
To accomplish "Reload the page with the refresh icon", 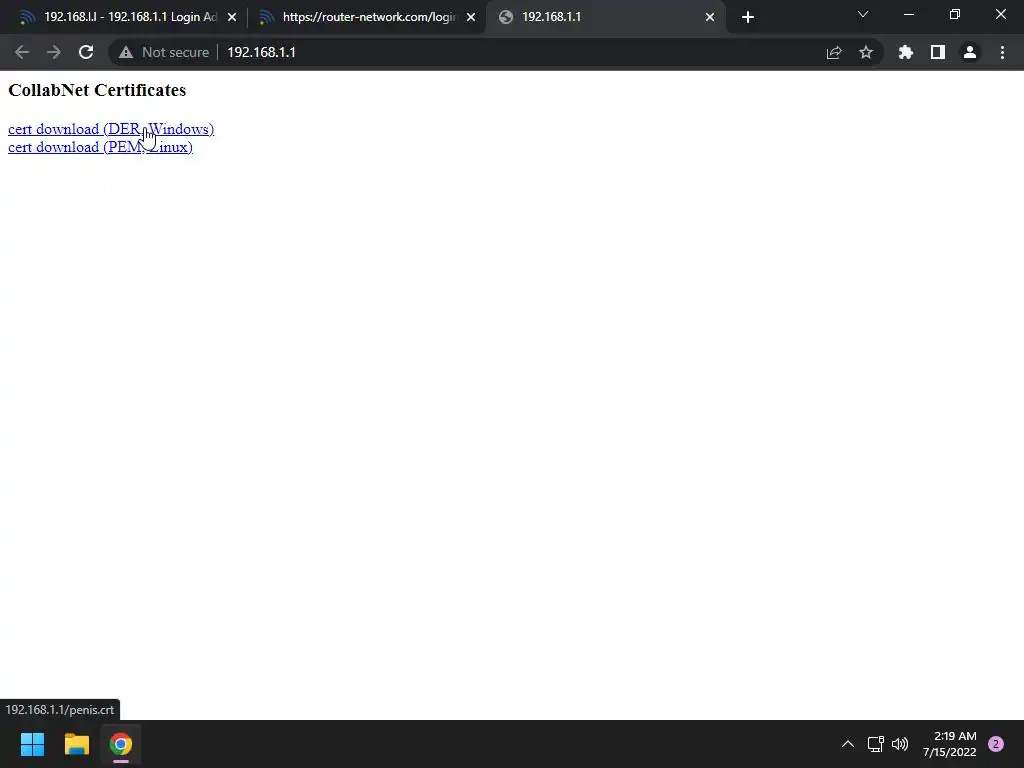I will pos(86,52).
